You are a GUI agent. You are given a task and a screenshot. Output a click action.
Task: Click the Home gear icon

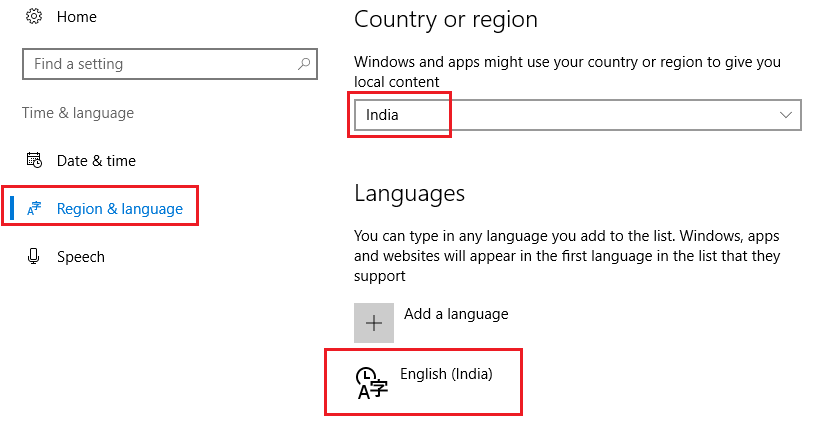(x=33, y=17)
